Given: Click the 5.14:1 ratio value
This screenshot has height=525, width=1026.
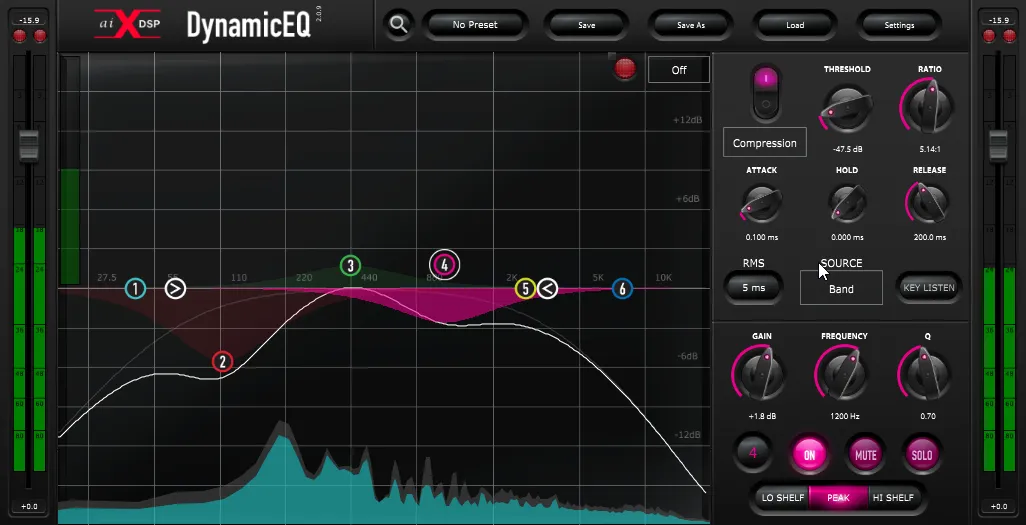Looking at the screenshot, I should [x=930, y=149].
